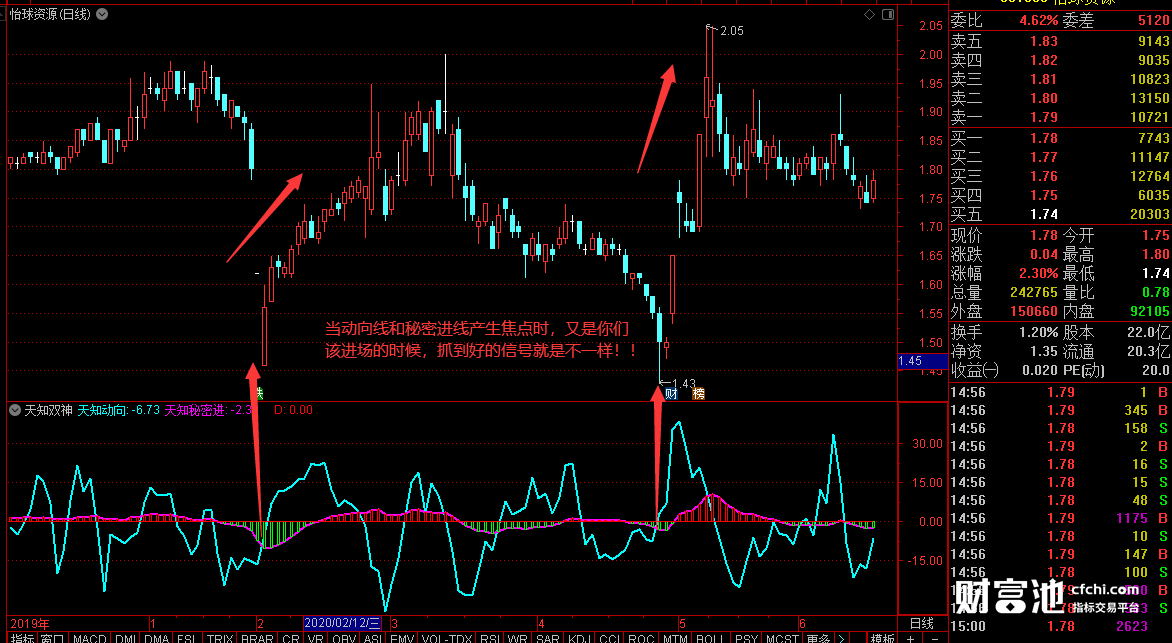1172x643 pixels.
Task: Show the PSY indicator
Action: [x=746, y=639]
